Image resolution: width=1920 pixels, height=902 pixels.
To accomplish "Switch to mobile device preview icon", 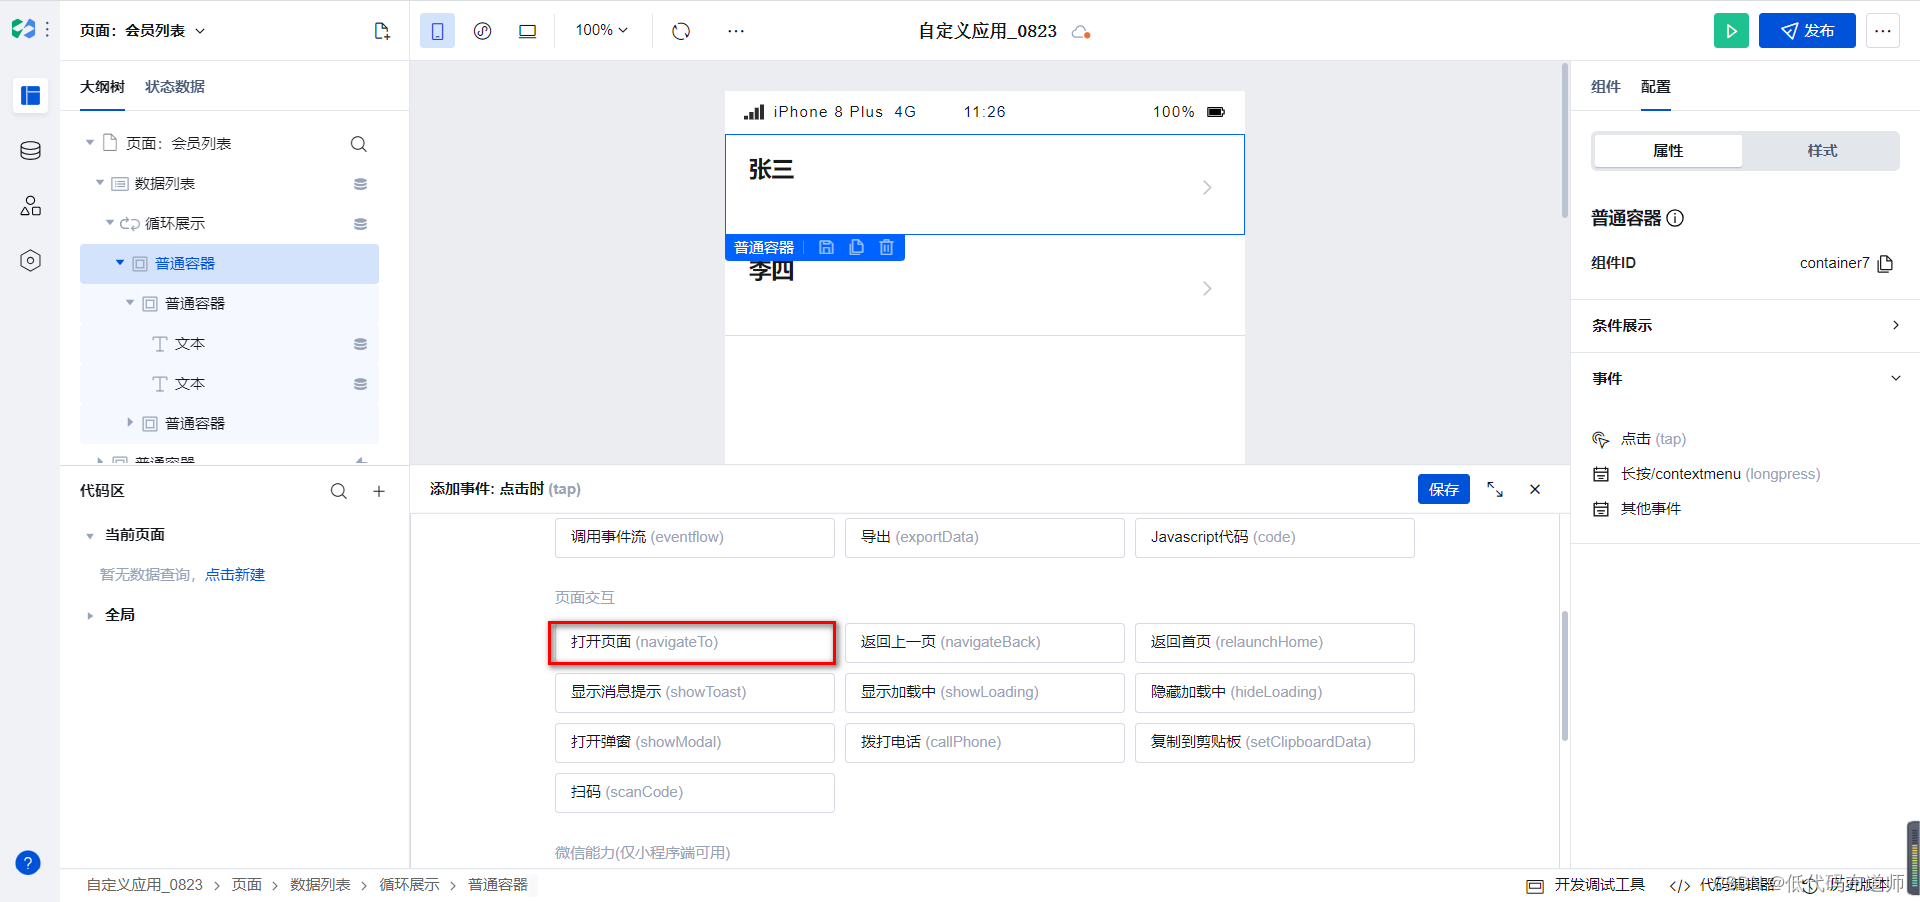I will click(437, 31).
